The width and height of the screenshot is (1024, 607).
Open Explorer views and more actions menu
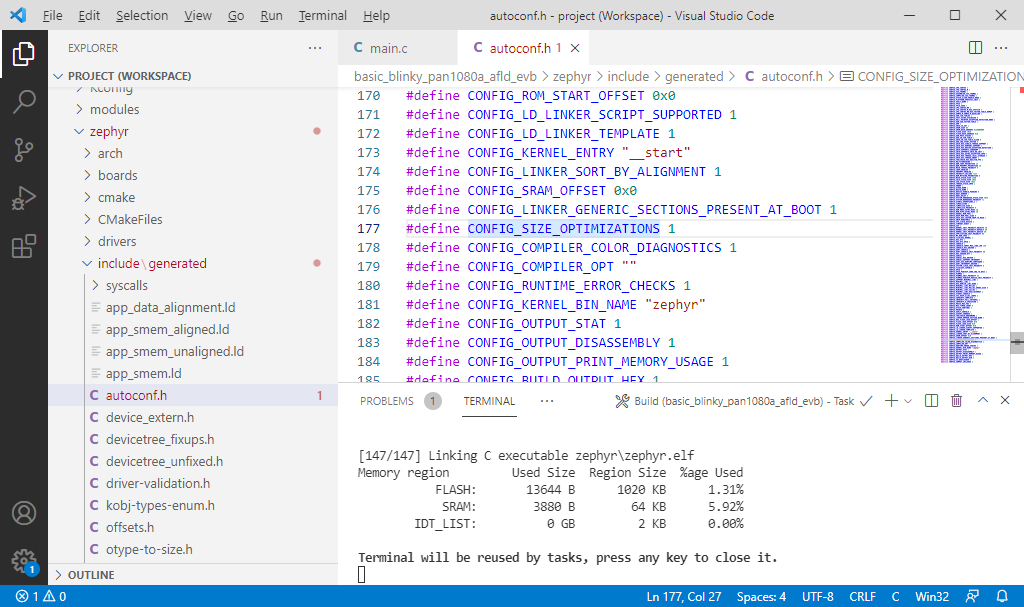coord(315,48)
